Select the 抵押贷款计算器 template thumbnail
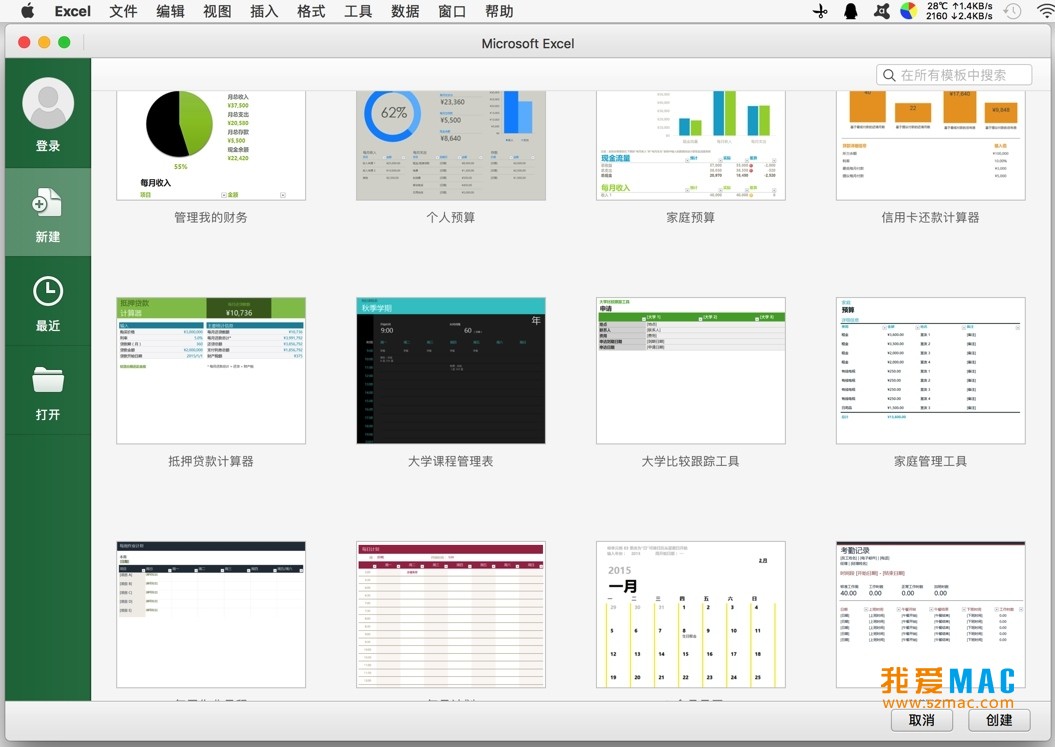 (x=211, y=371)
